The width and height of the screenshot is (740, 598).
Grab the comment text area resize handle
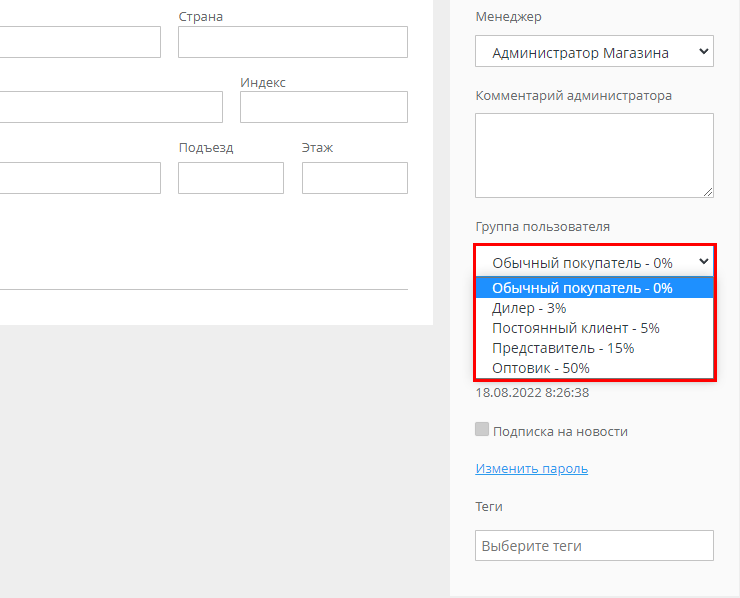(708, 192)
